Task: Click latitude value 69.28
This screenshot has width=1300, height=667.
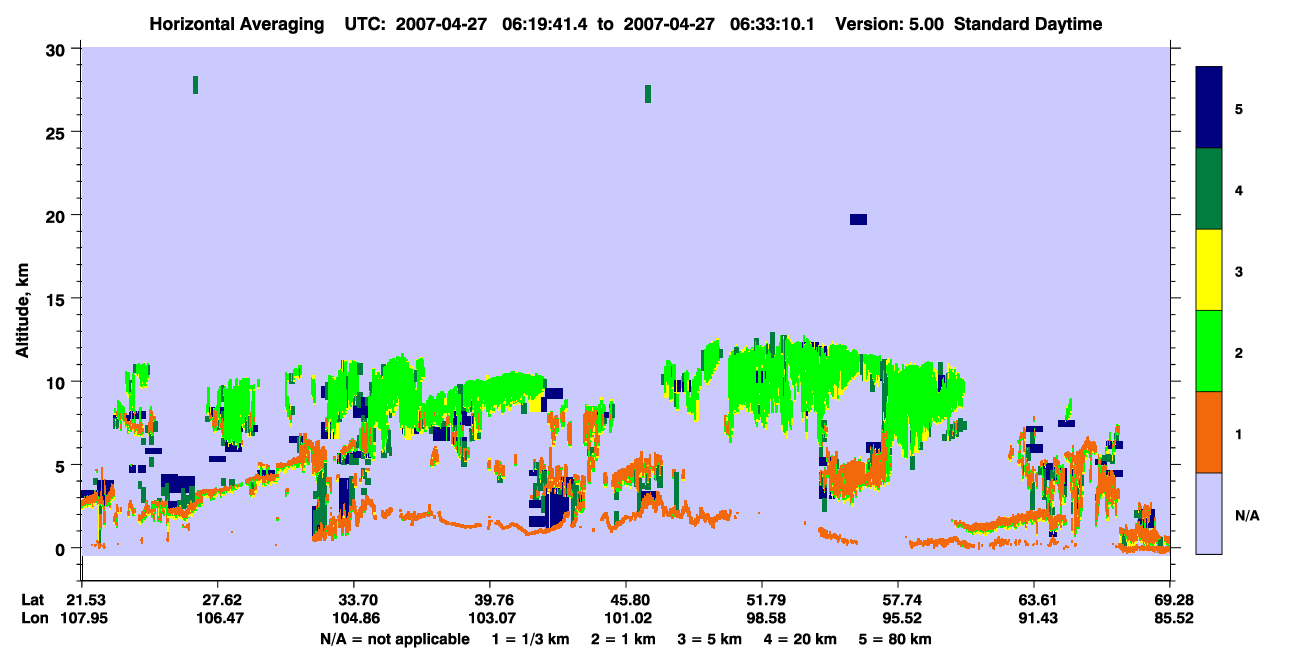Action: point(1169,600)
